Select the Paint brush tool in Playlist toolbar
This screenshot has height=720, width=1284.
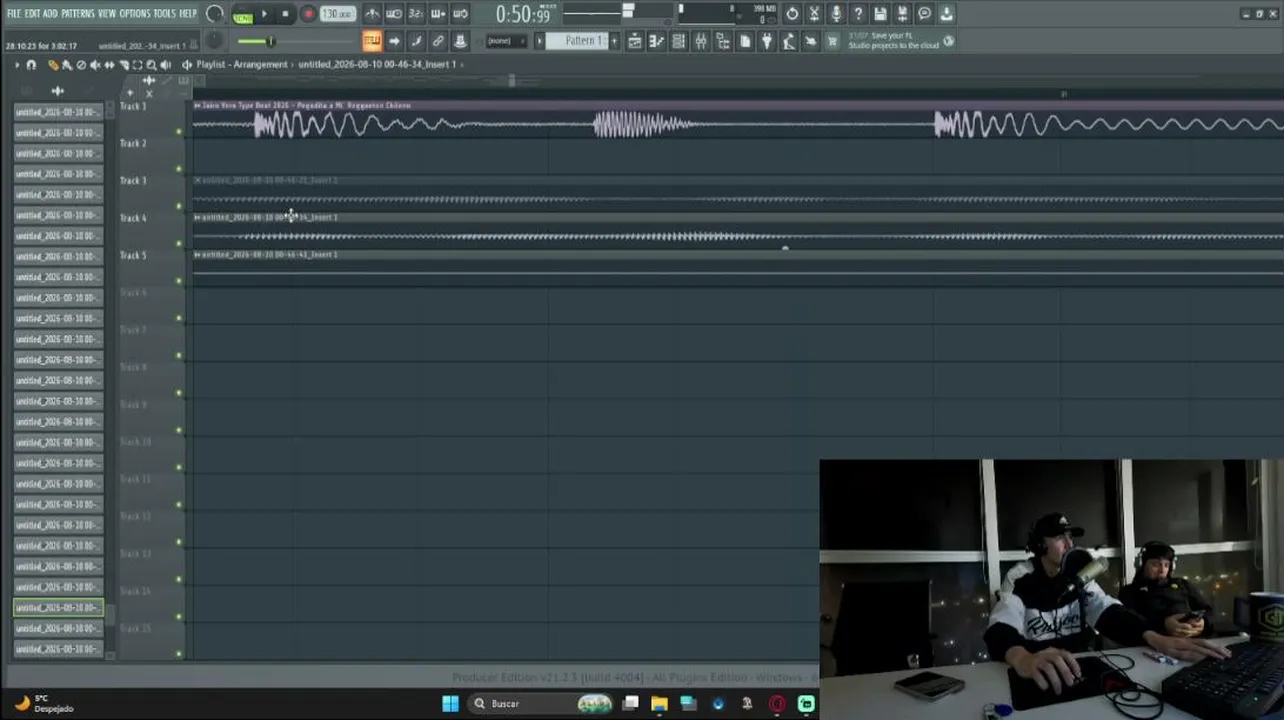[67, 65]
